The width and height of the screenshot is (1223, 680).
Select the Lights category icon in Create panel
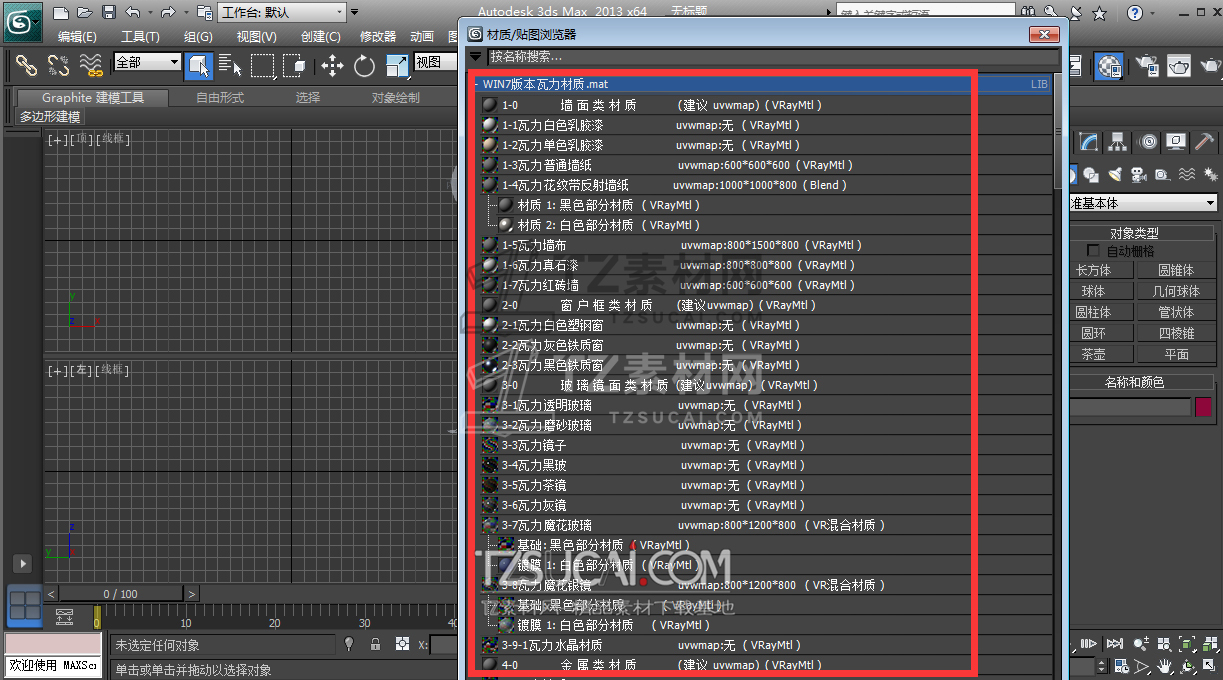click(1114, 174)
